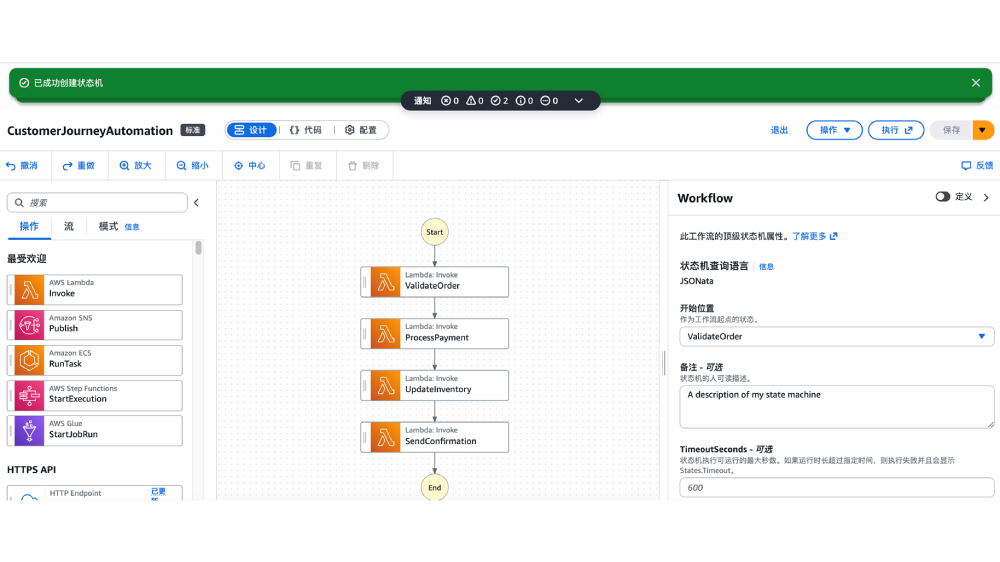Screen dimensions: 1000x562
Task: Select the Step Functions StartExecution icon
Action: [x=30, y=395]
